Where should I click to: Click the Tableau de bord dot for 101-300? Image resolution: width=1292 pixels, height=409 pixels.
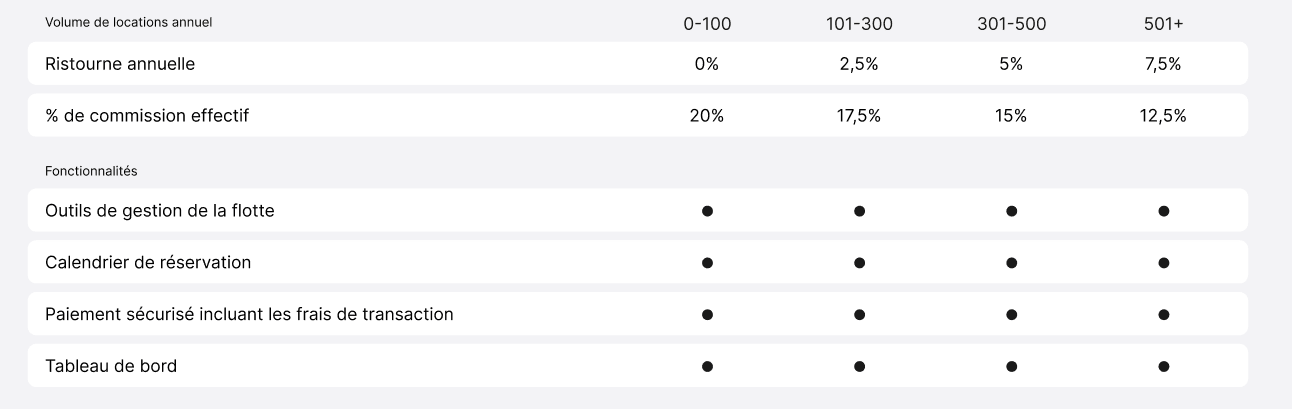[859, 366]
